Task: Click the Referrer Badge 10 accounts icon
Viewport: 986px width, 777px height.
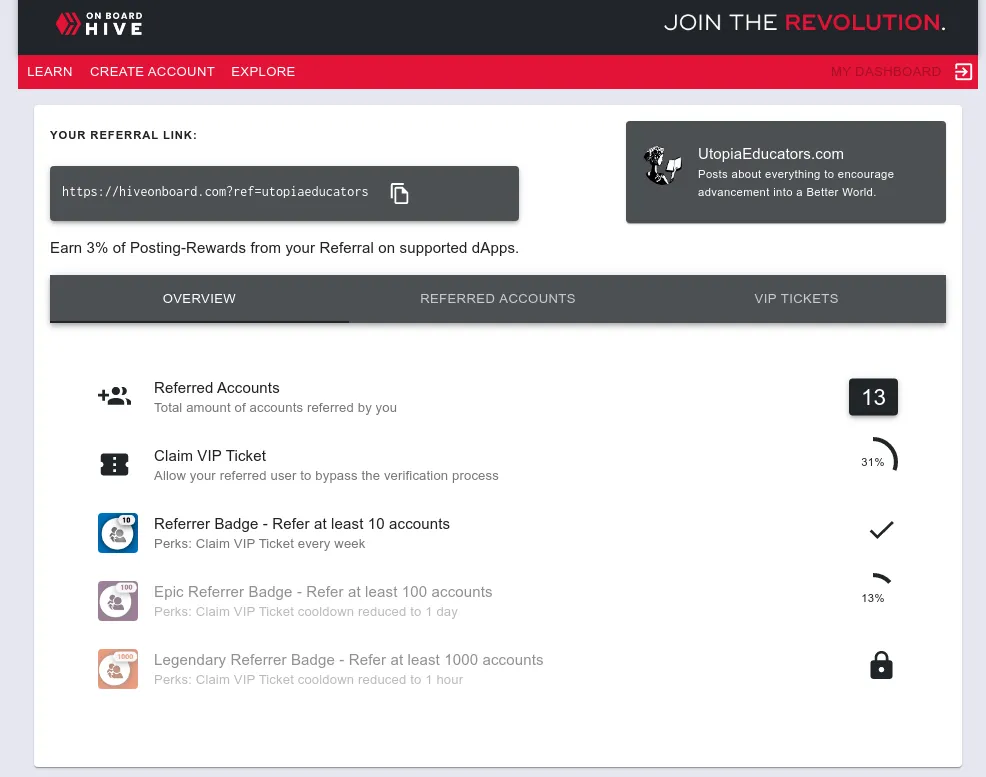Action: (x=118, y=533)
